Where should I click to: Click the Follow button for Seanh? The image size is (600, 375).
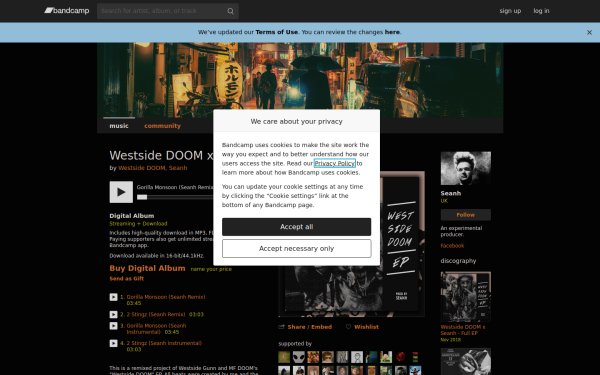point(466,215)
